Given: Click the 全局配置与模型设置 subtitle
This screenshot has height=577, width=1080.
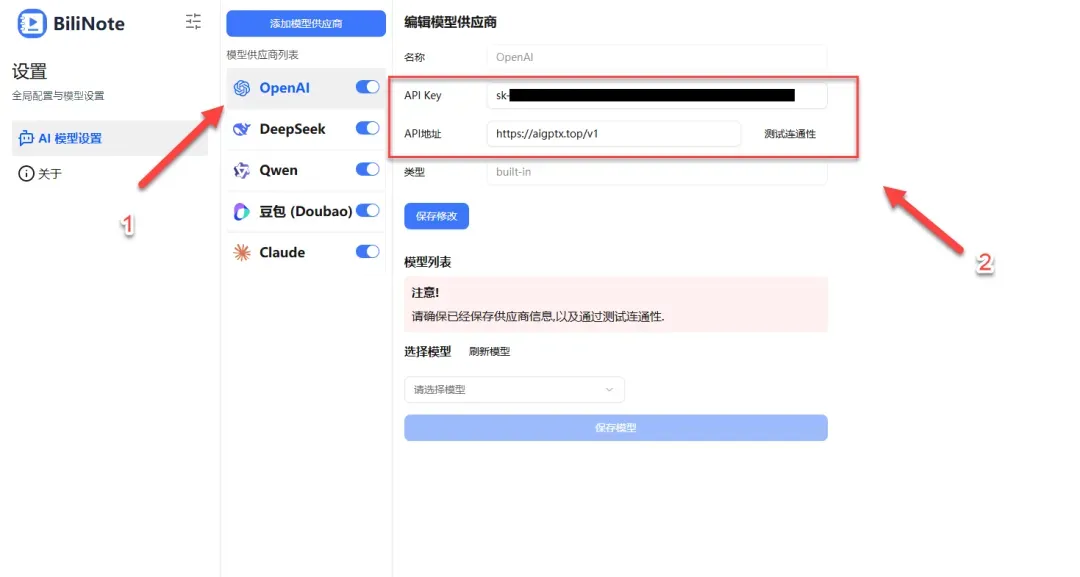Looking at the screenshot, I should click(x=59, y=96).
